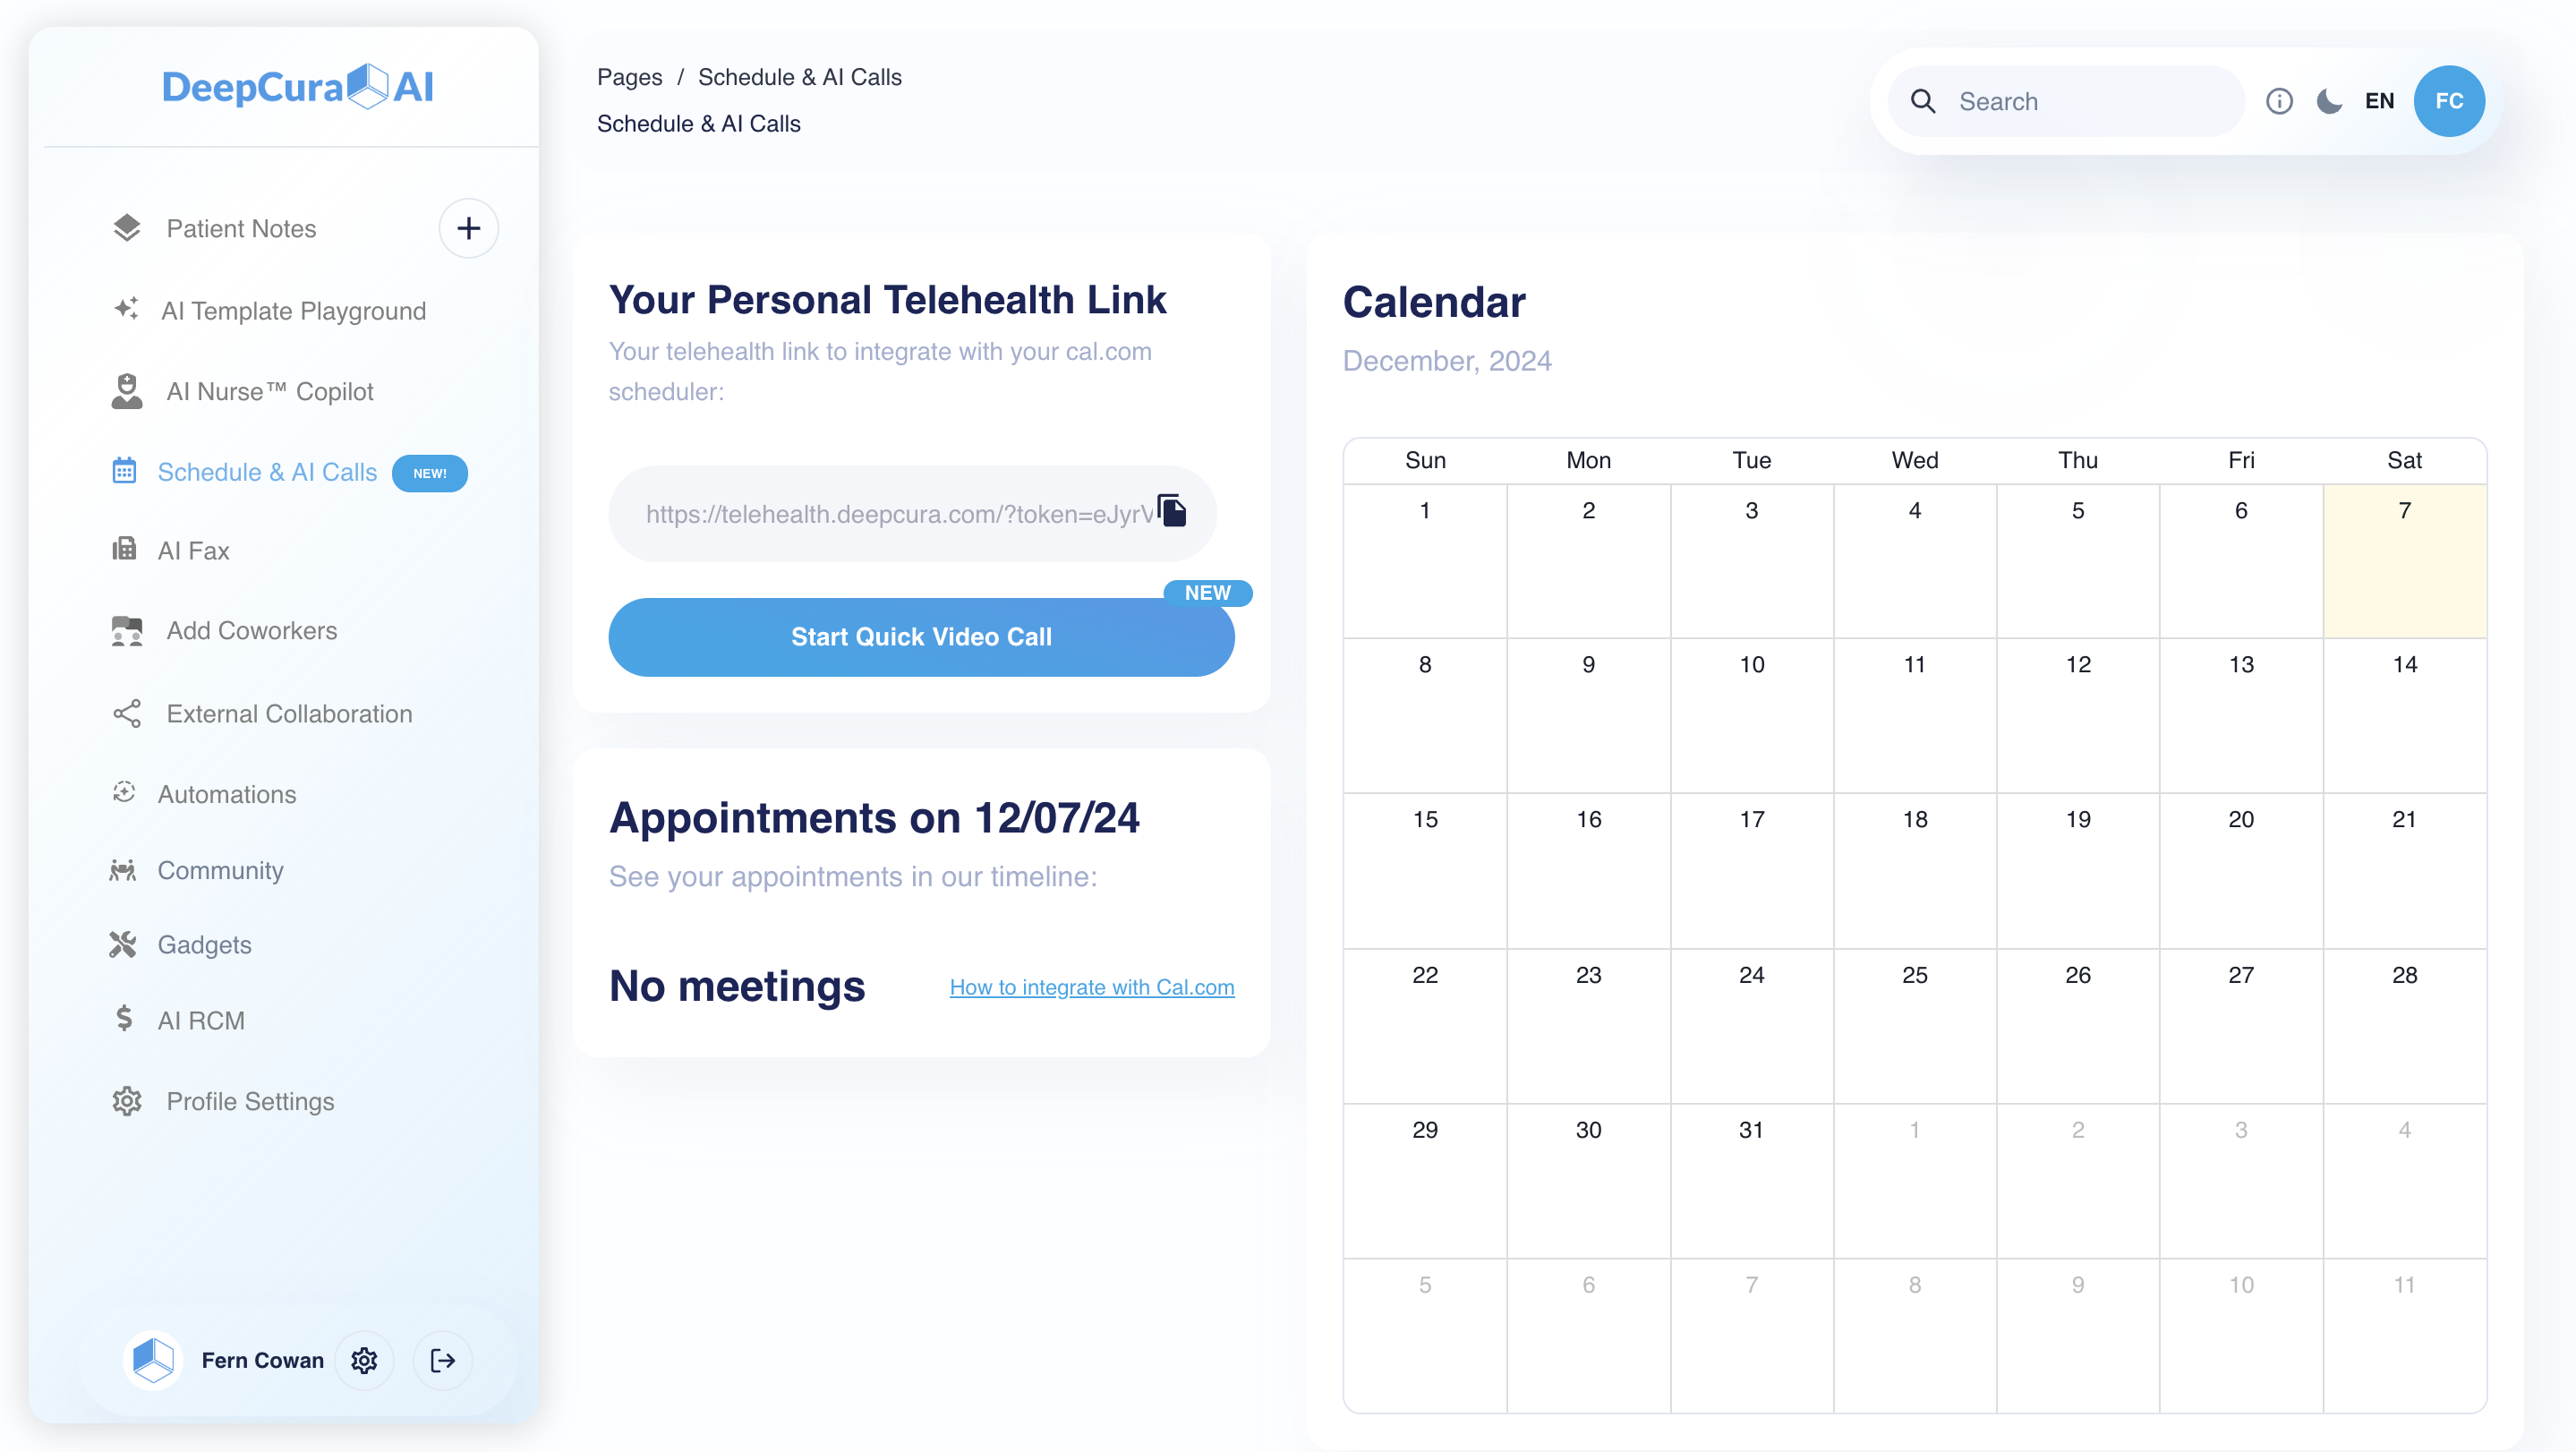The height and width of the screenshot is (1452, 2576).
Task: Click the plus icon beside Patient Notes
Action: (x=468, y=228)
